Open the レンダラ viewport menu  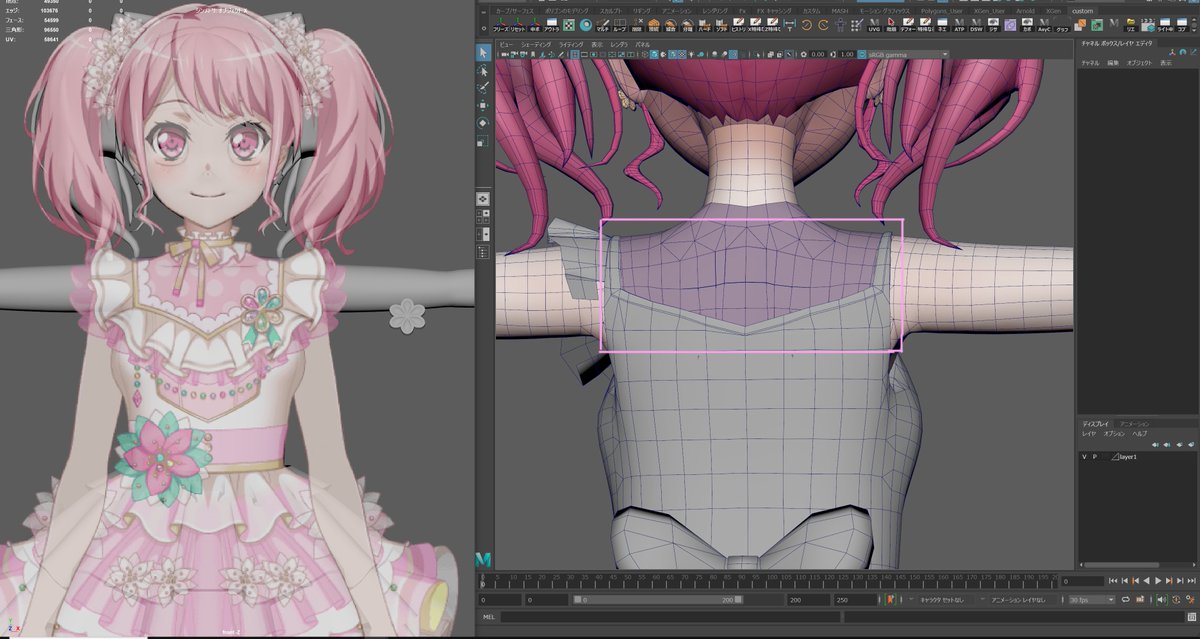(x=619, y=45)
